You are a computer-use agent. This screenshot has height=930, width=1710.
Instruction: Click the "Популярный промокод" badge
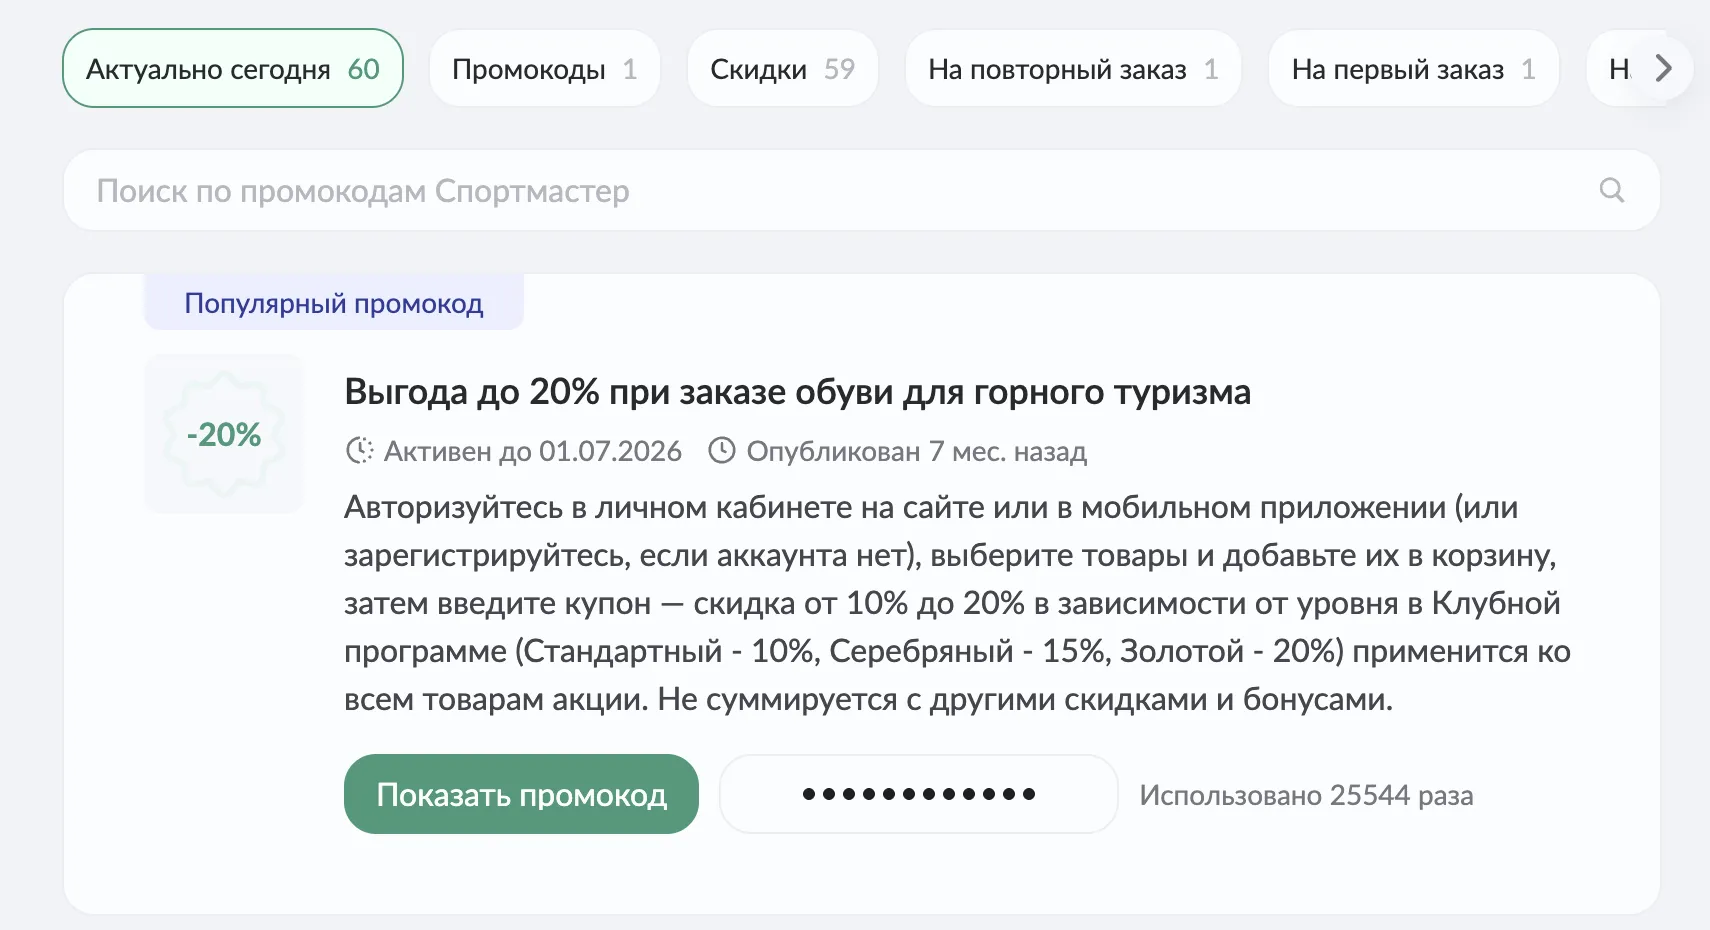pyautogui.click(x=334, y=303)
